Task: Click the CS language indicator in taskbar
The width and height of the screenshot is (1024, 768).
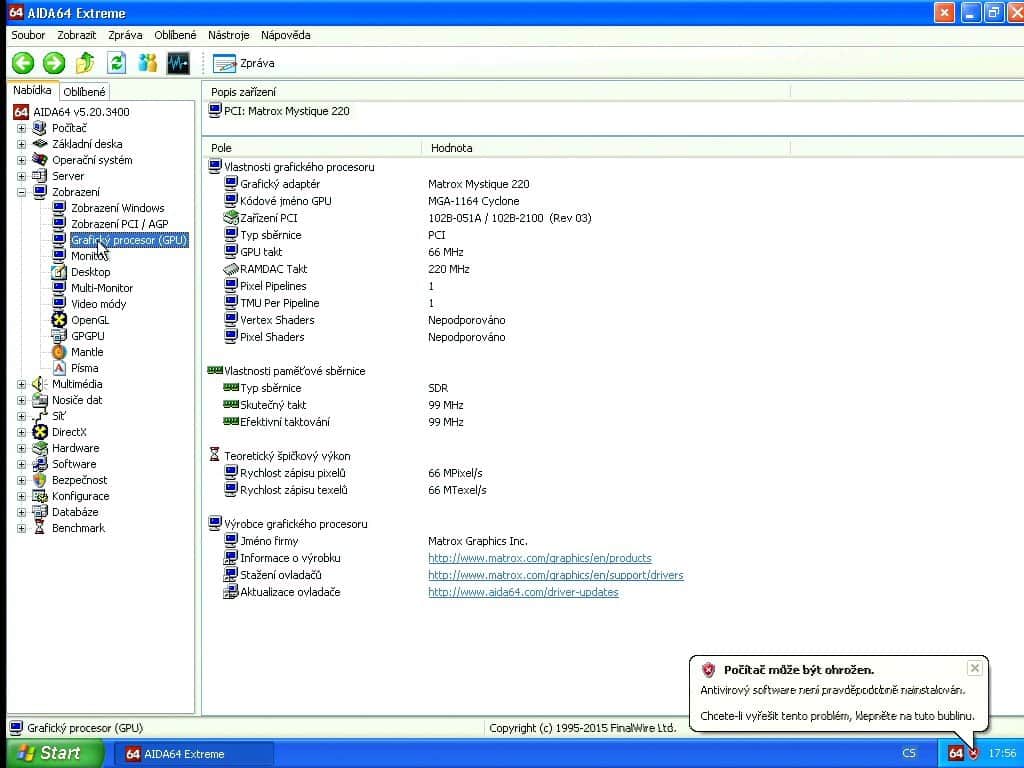Action: pyautogui.click(x=908, y=754)
